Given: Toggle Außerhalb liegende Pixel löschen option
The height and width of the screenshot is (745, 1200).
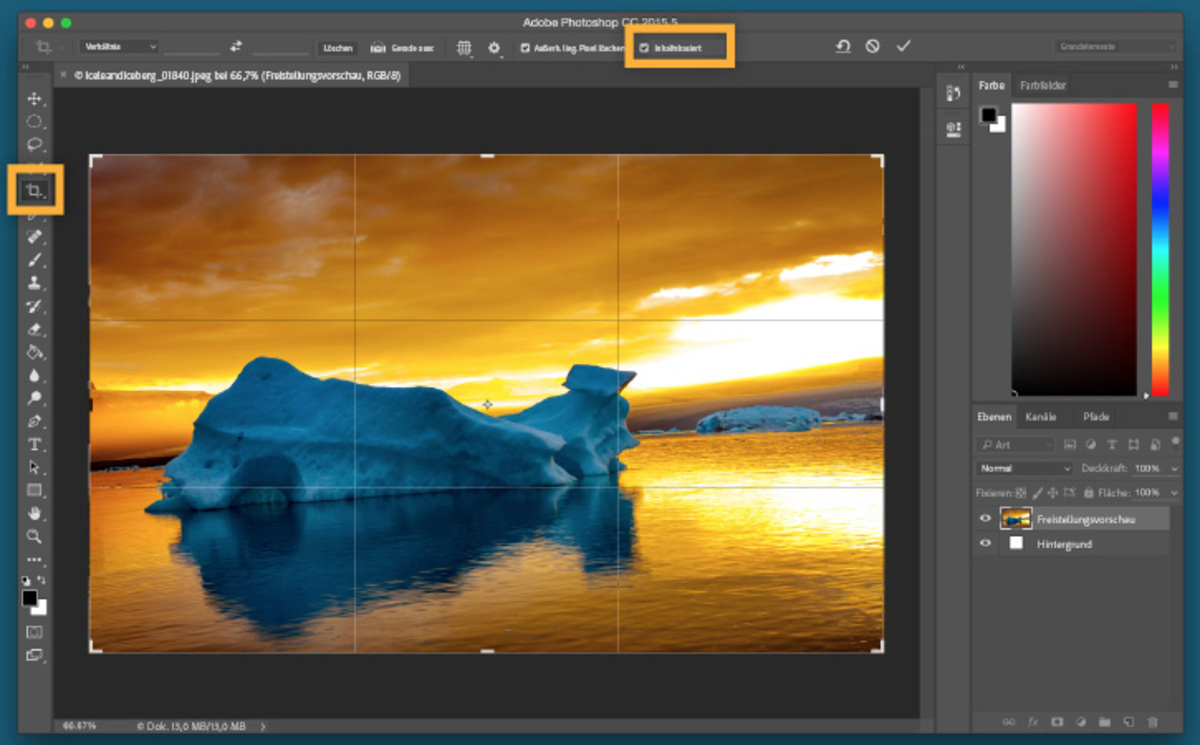Looking at the screenshot, I should pyautogui.click(x=524, y=46).
